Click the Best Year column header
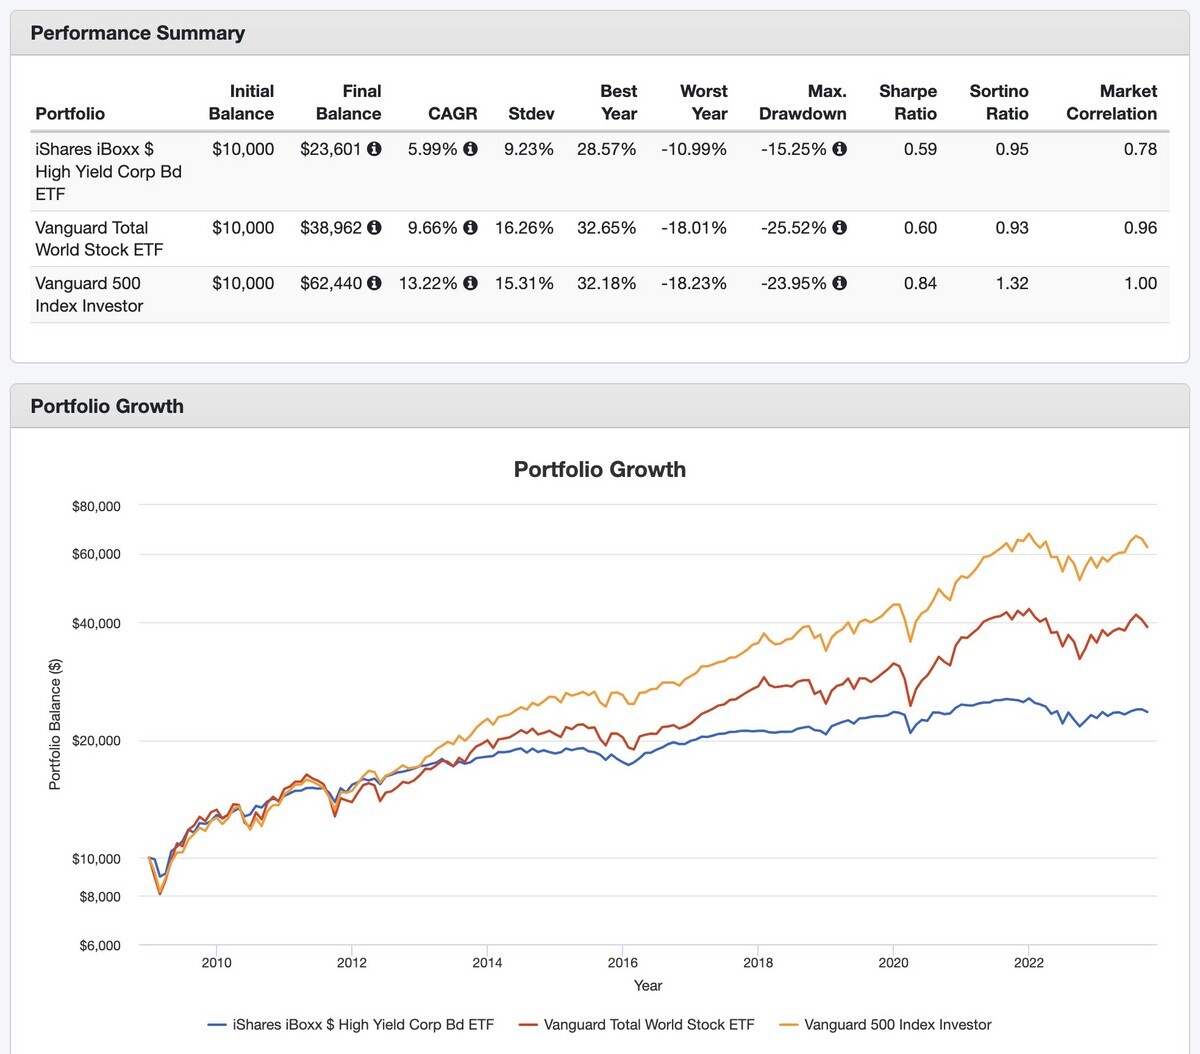This screenshot has width=1200, height=1054. 618,102
